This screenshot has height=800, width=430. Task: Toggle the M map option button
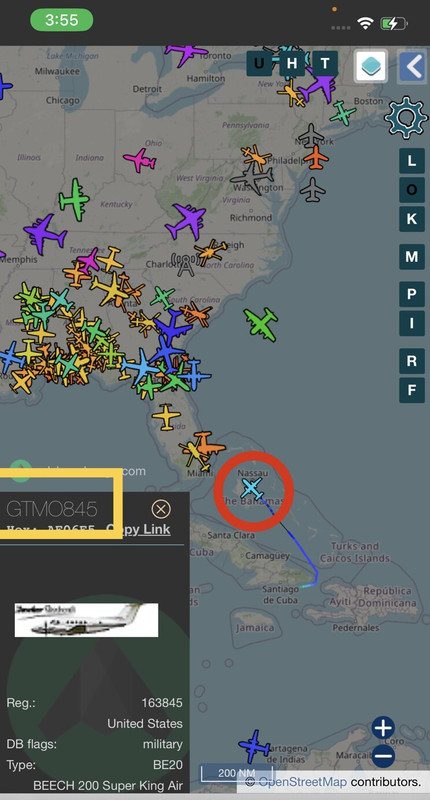click(412, 257)
